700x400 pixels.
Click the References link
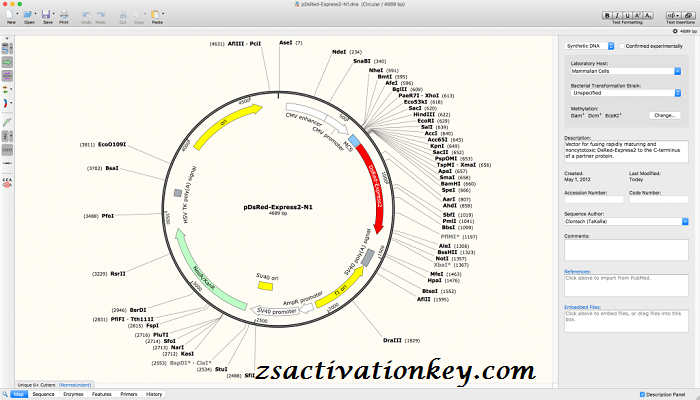[x=577, y=271]
